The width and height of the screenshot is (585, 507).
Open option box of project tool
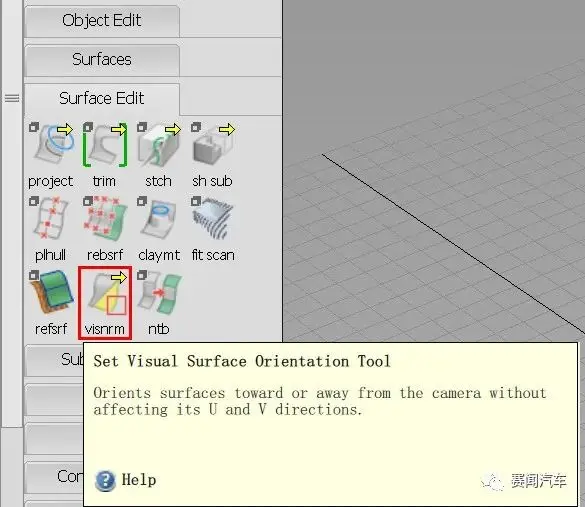34,127
